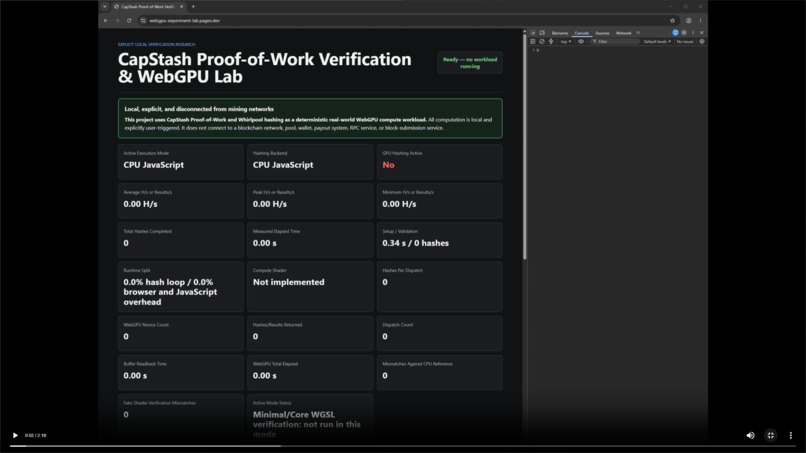Image resolution: width=806 pixels, height=453 pixels.
Task: Open a new browser tab with the plus button
Action: pos(193,7)
